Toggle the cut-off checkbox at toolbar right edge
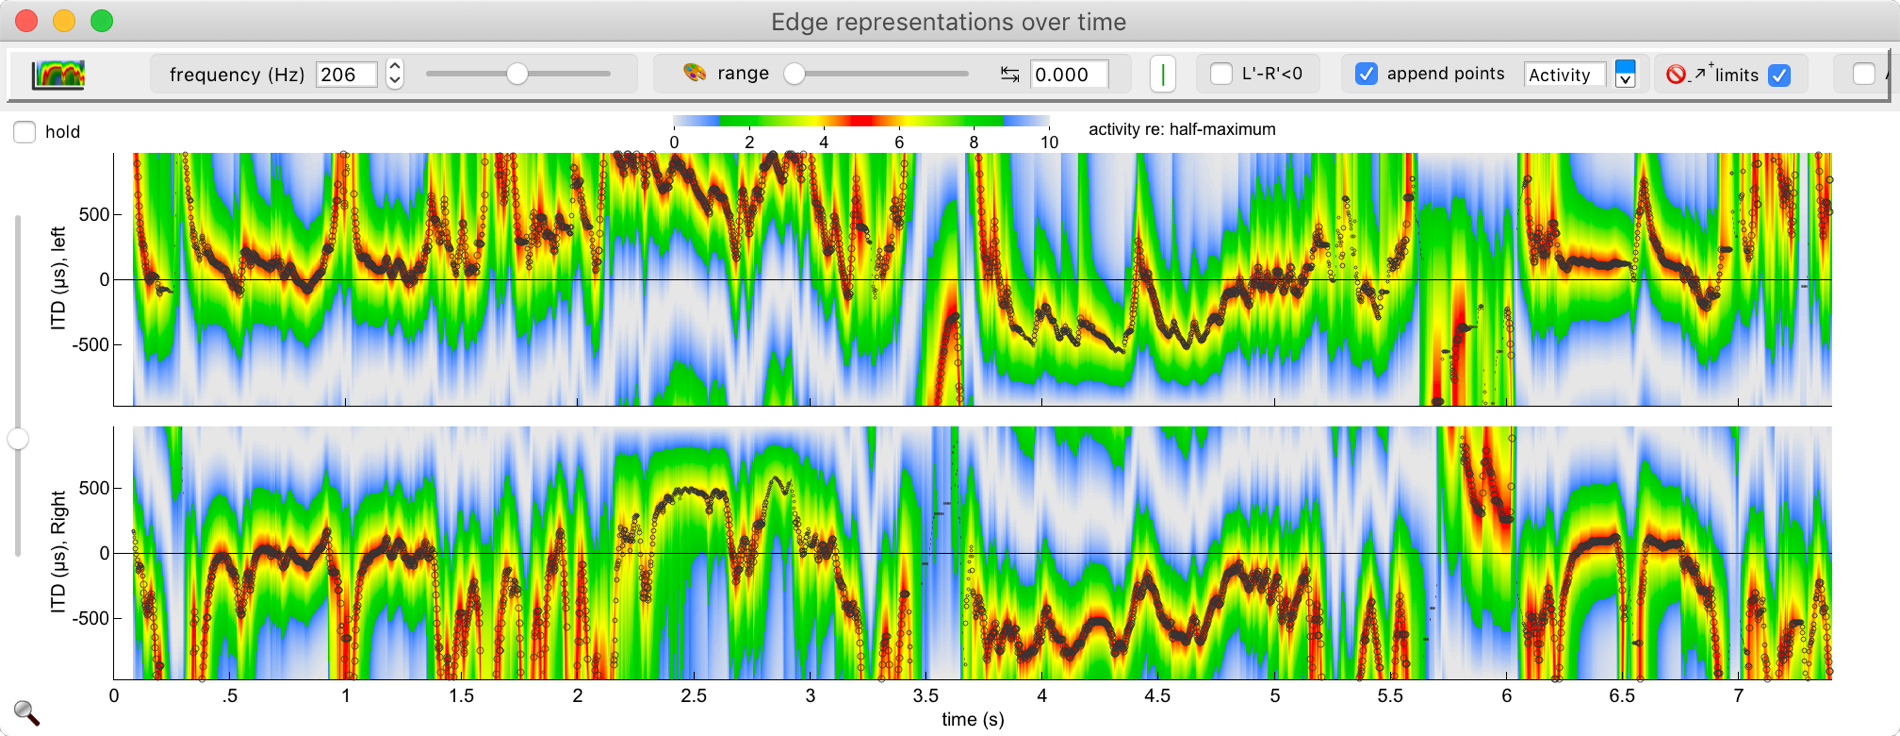Screen dimensions: 1900x736 [1863, 74]
